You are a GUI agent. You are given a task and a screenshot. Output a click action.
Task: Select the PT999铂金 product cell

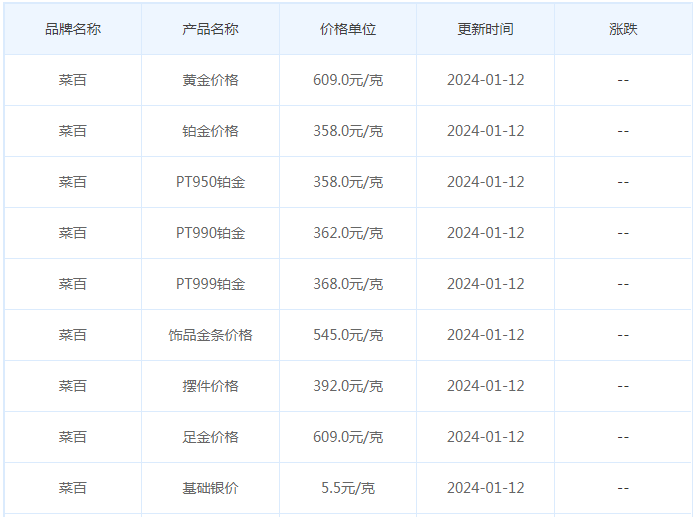pyautogui.click(x=210, y=284)
